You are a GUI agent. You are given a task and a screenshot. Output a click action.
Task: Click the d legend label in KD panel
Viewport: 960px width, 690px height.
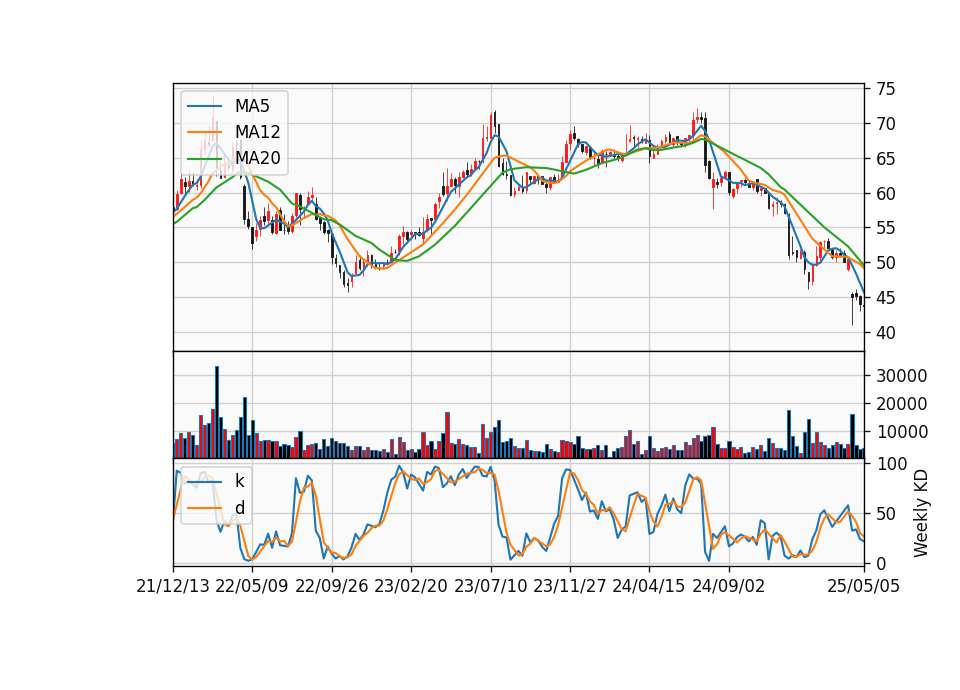pos(239,508)
